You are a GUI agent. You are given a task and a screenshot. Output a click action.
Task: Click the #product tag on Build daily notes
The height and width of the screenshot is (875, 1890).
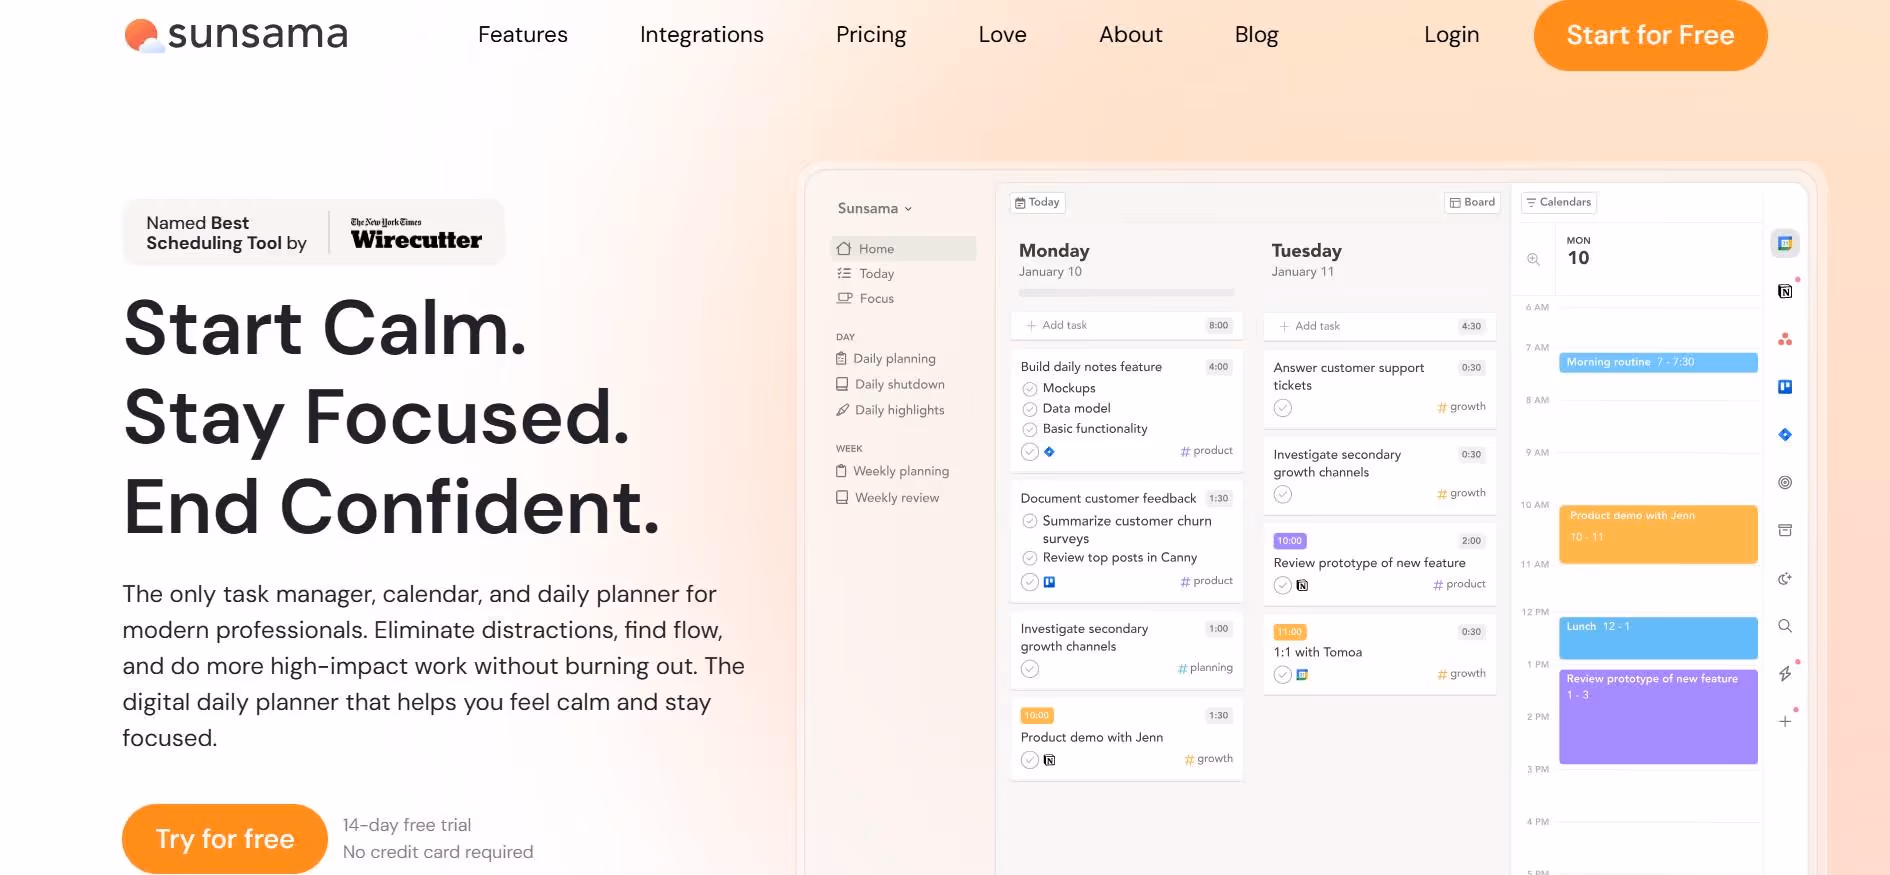coord(1207,451)
